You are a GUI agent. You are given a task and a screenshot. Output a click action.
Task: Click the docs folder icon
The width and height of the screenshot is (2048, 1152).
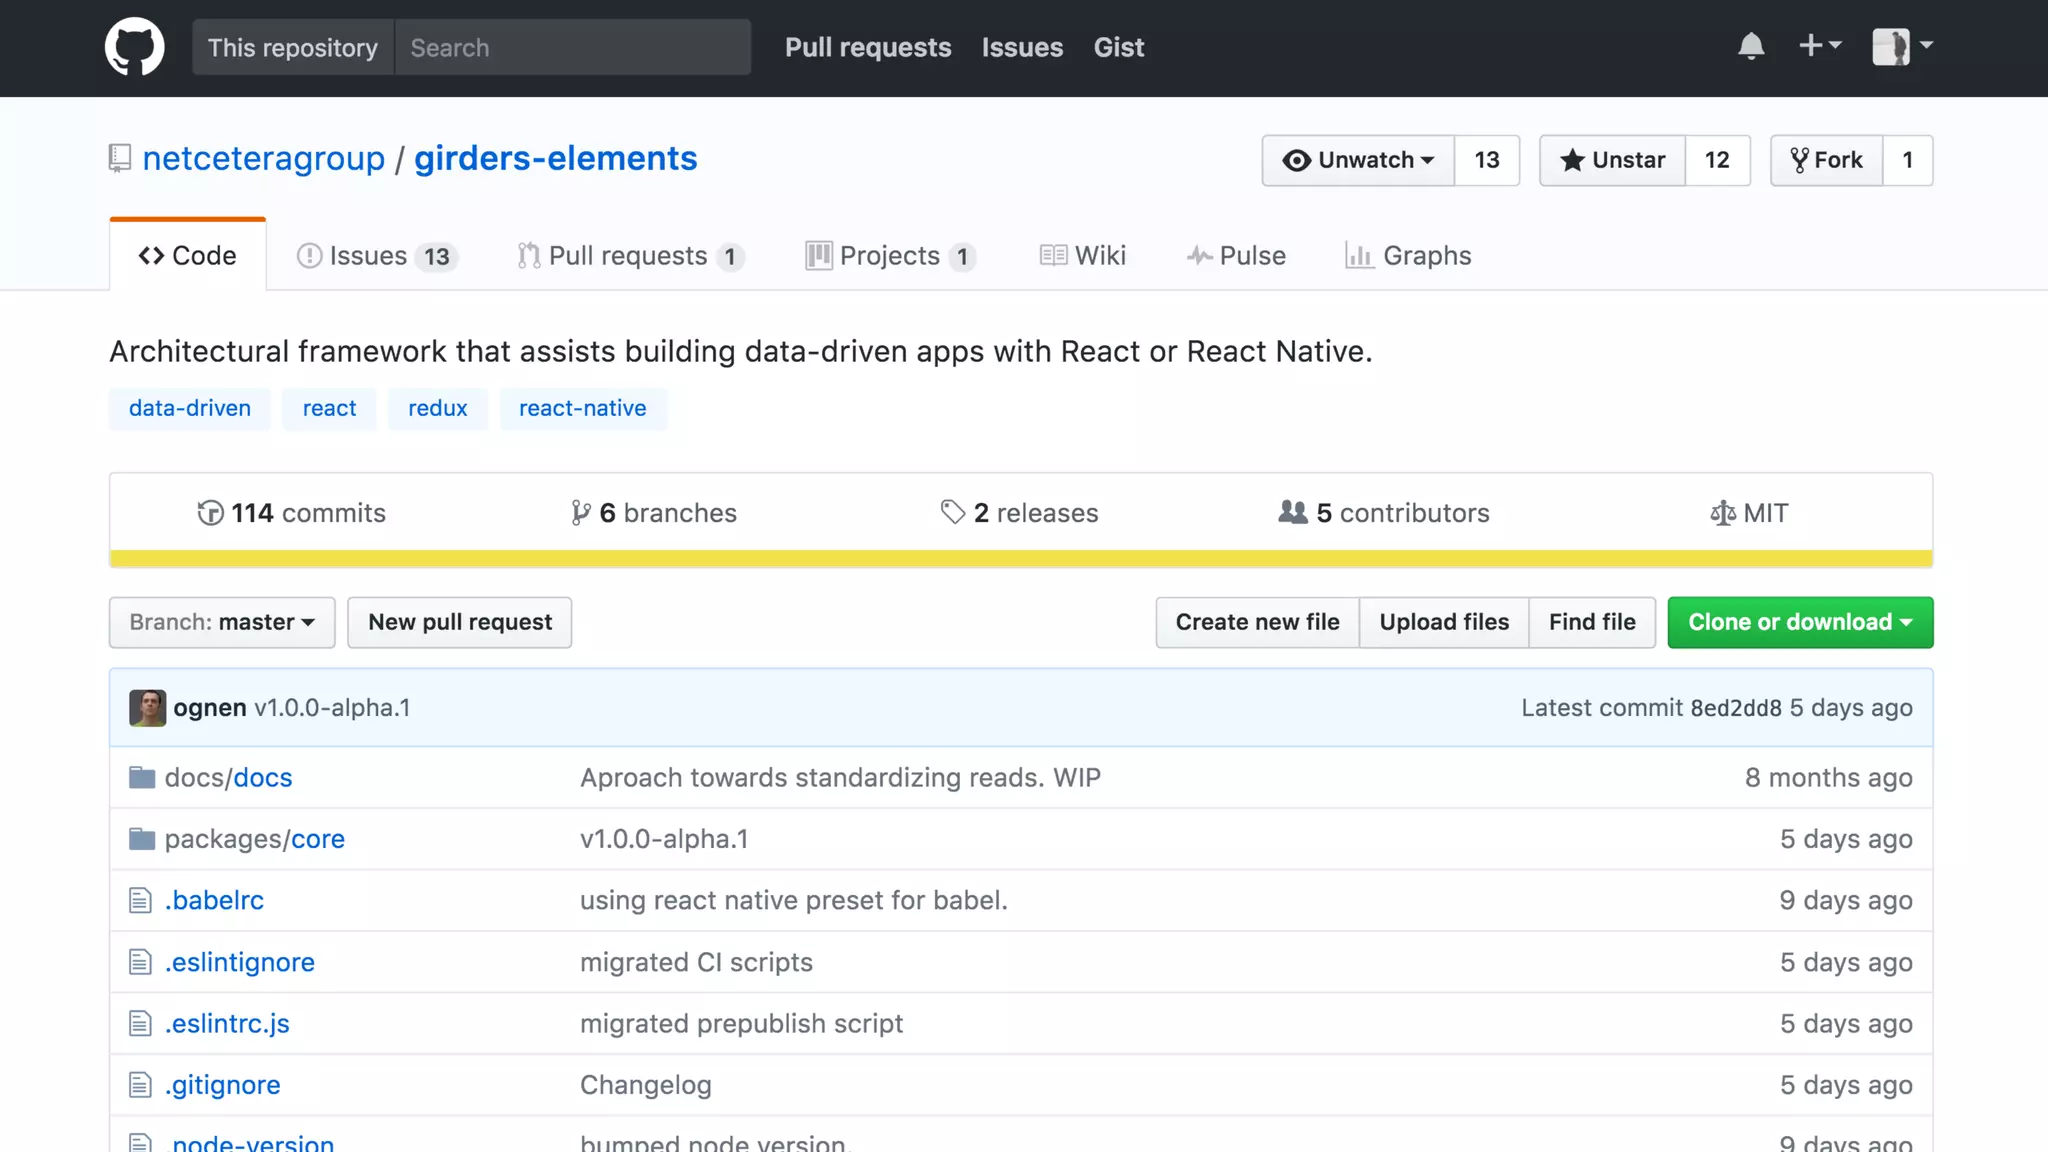click(x=142, y=778)
